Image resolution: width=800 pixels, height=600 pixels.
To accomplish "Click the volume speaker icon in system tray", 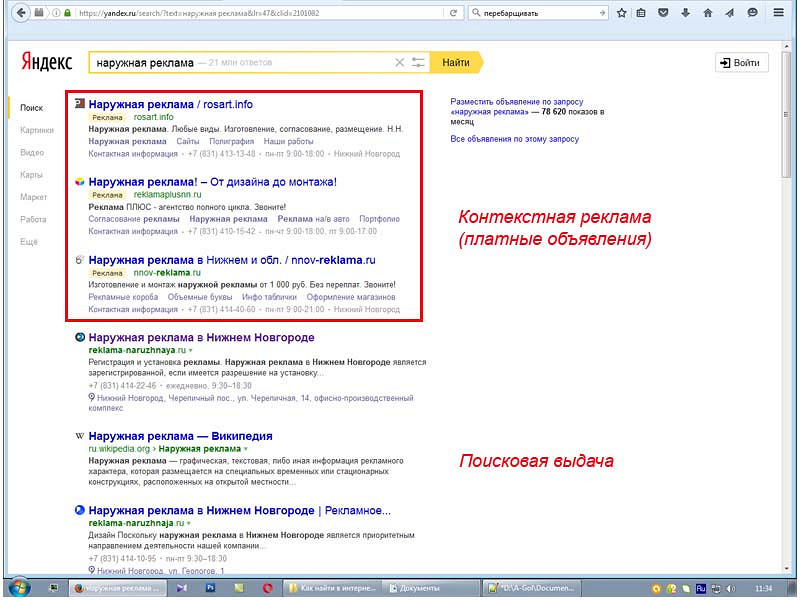I will click(x=731, y=589).
